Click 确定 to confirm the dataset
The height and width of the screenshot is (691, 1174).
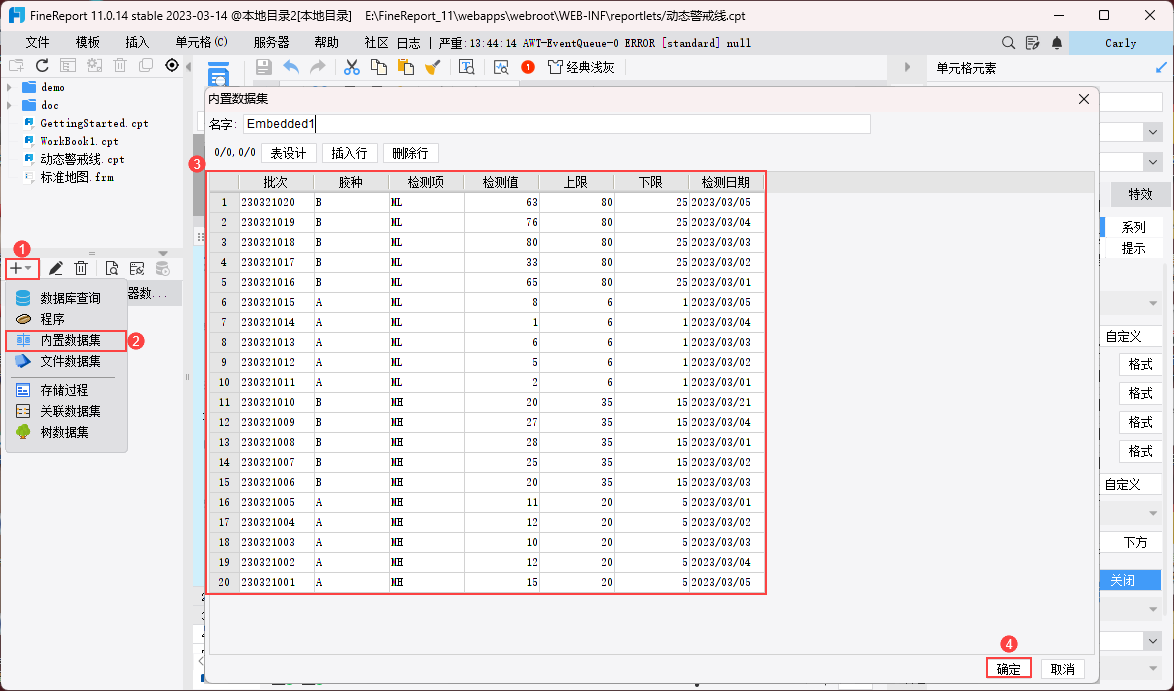[x=1009, y=669]
